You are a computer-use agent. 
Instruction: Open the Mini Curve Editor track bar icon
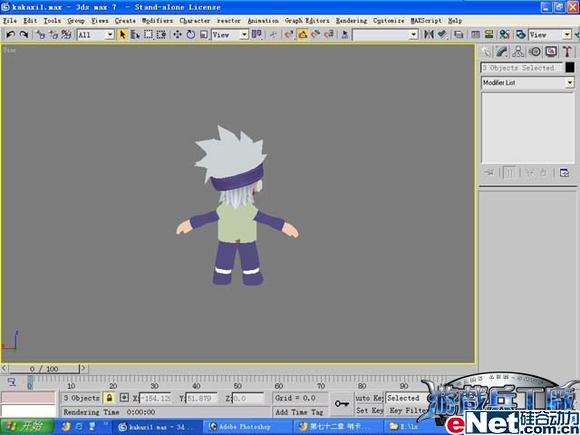(x=12, y=382)
